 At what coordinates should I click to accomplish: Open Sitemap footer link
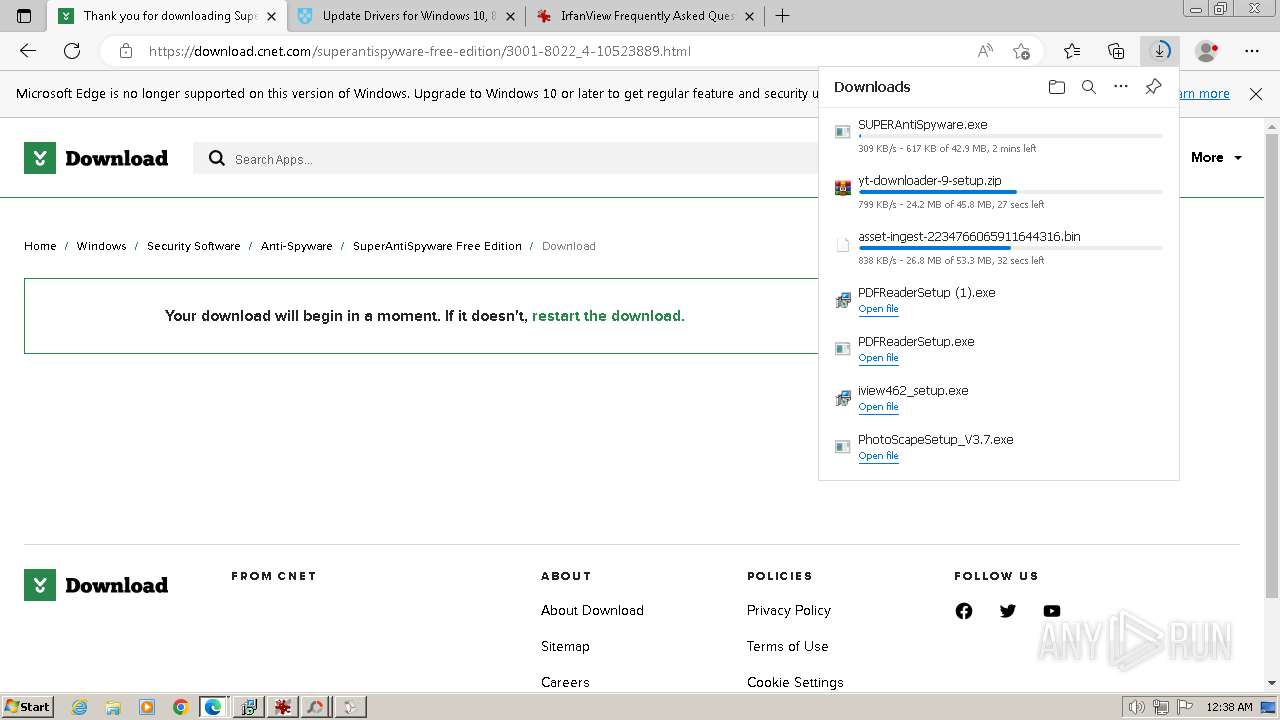tap(565, 647)
